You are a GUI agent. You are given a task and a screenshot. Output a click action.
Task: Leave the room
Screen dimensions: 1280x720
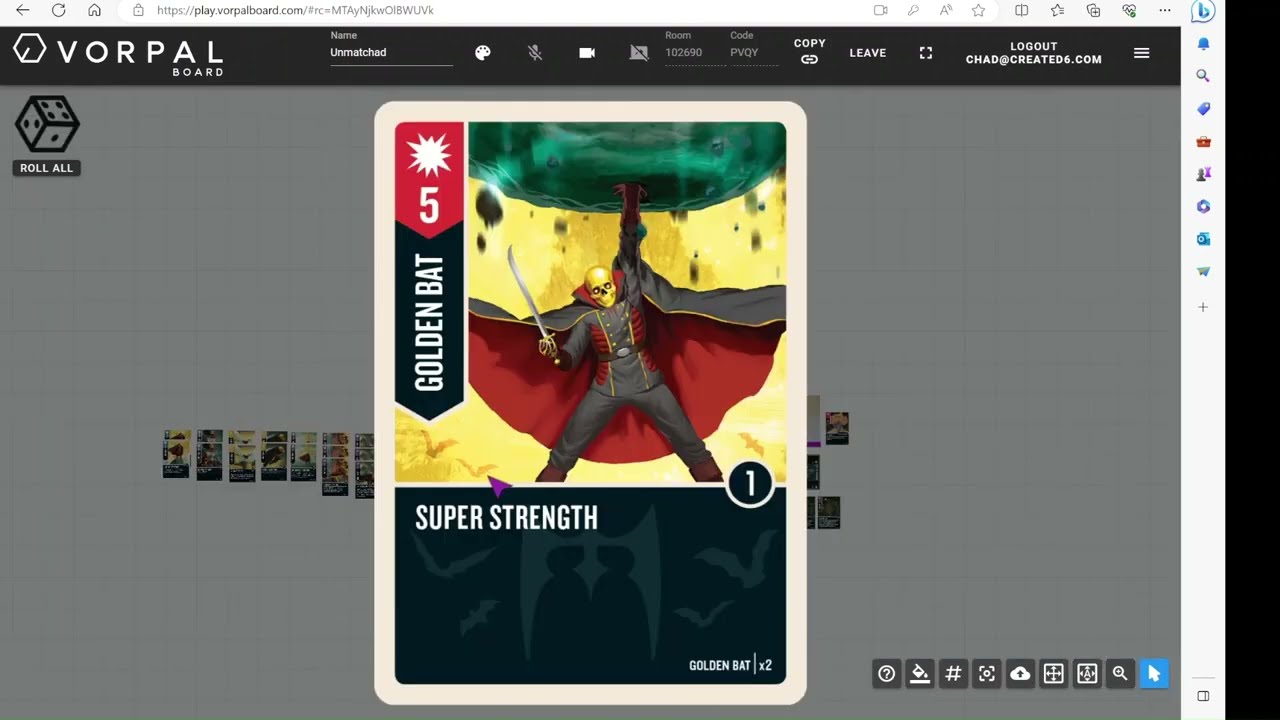(868, 53)
